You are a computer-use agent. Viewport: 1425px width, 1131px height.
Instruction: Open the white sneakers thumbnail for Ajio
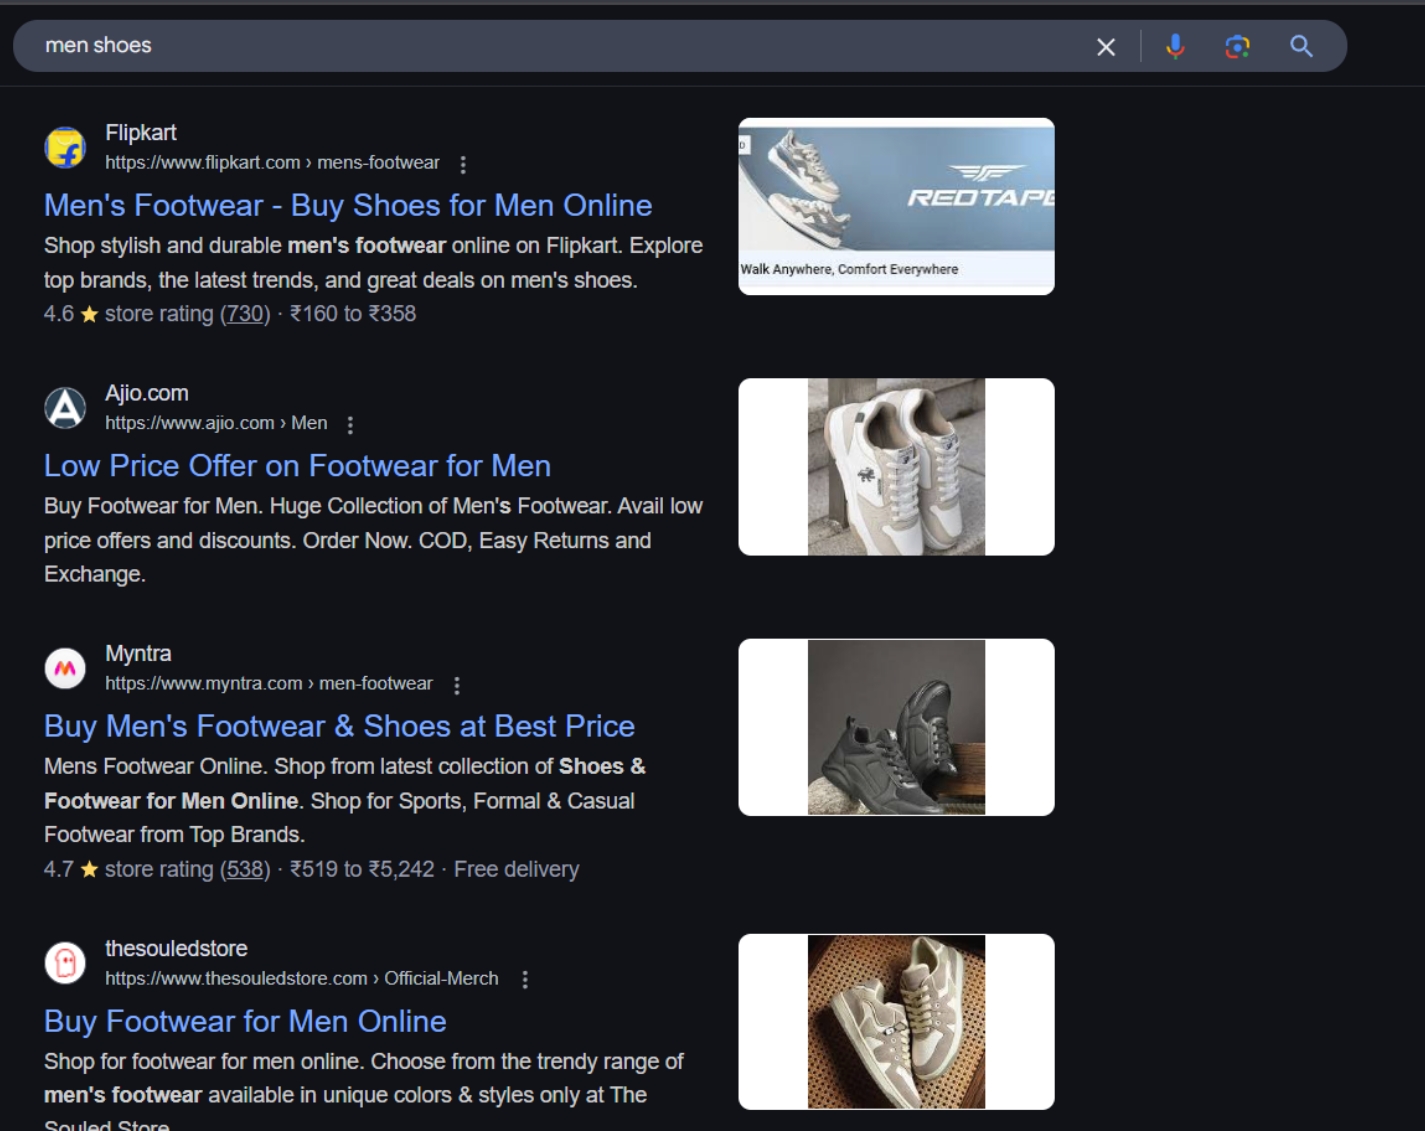[896, 467]
